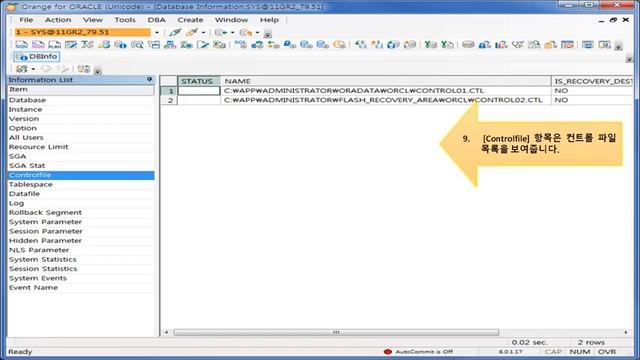Screen dimensions: 640x360
Task: Select System Events item
Action: click(x=81, y=278)
